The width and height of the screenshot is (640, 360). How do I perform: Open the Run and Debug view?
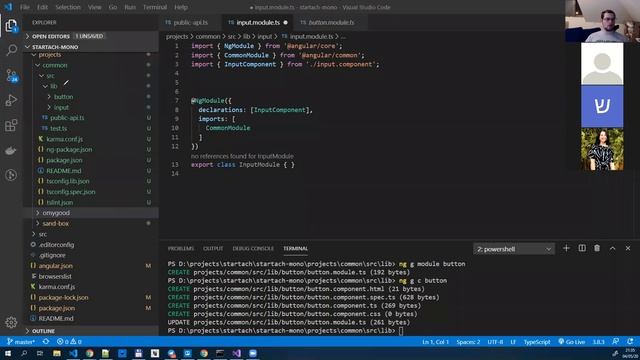[11, 100]
